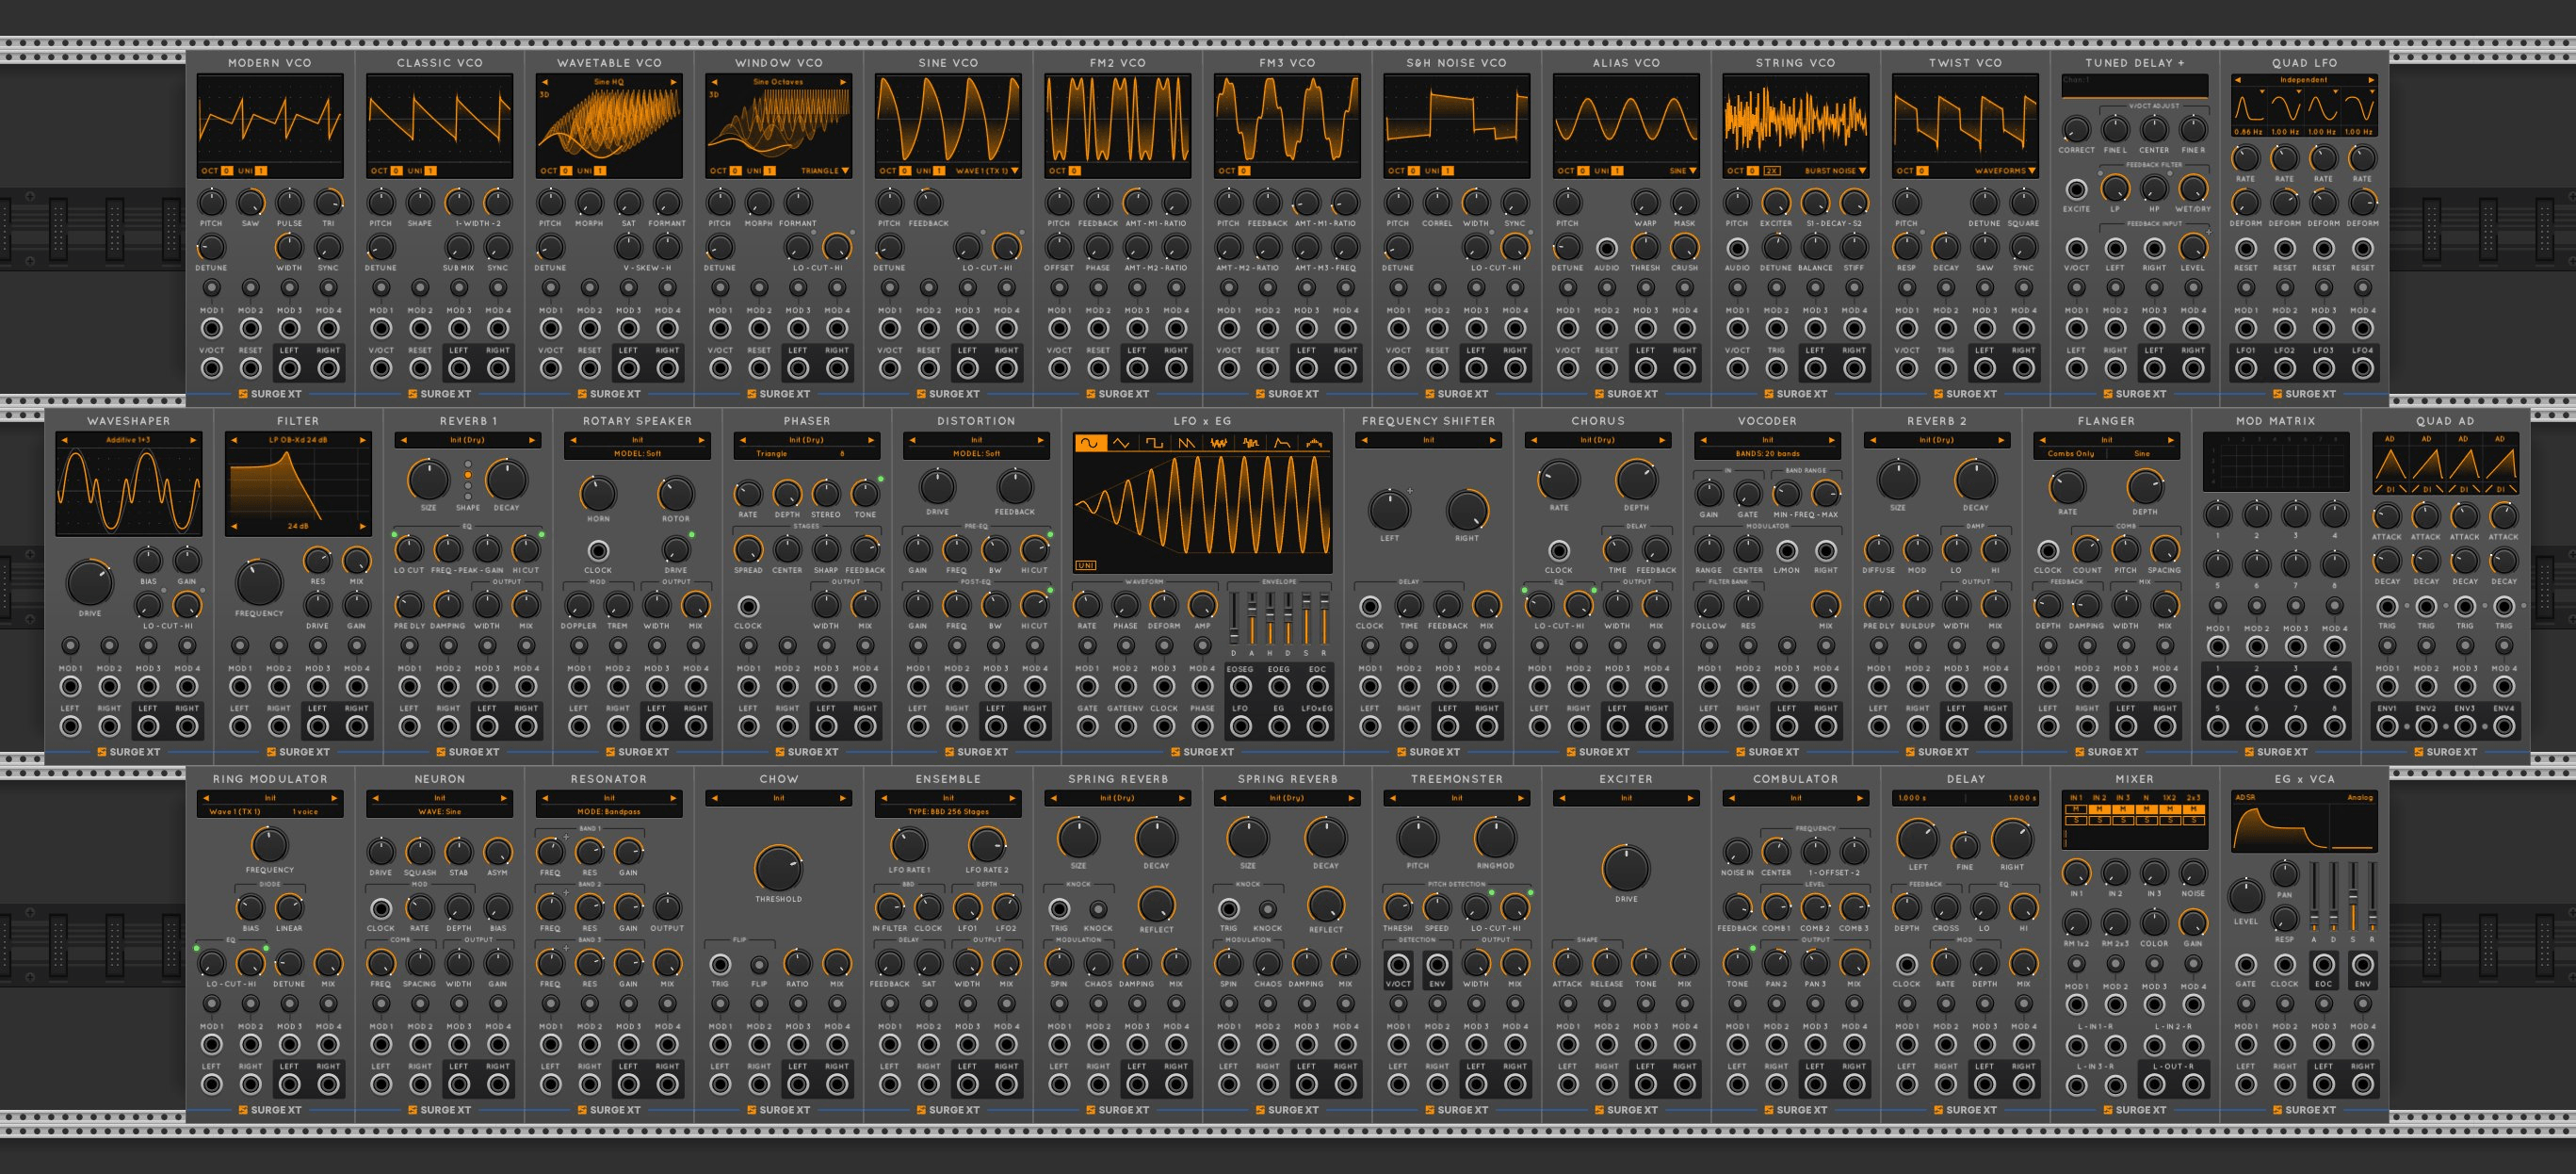Select the sawtooth wave icon in LFO x EG
The width and height of the screenshot is (2576, 1174).
pyautogui.click(x=1187, y=443)
